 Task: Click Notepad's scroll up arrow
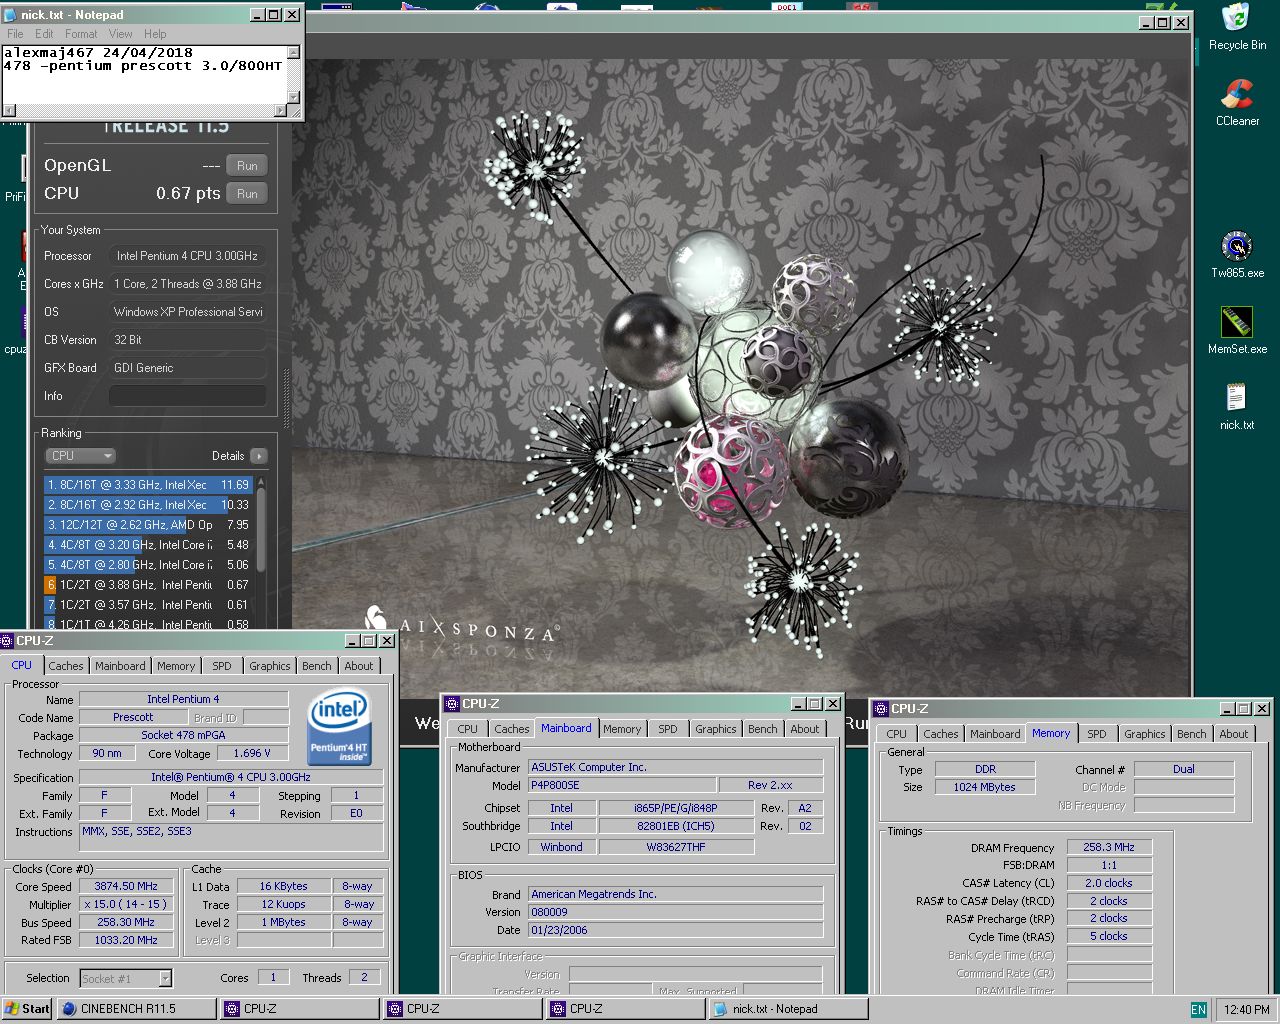(294, 52)
